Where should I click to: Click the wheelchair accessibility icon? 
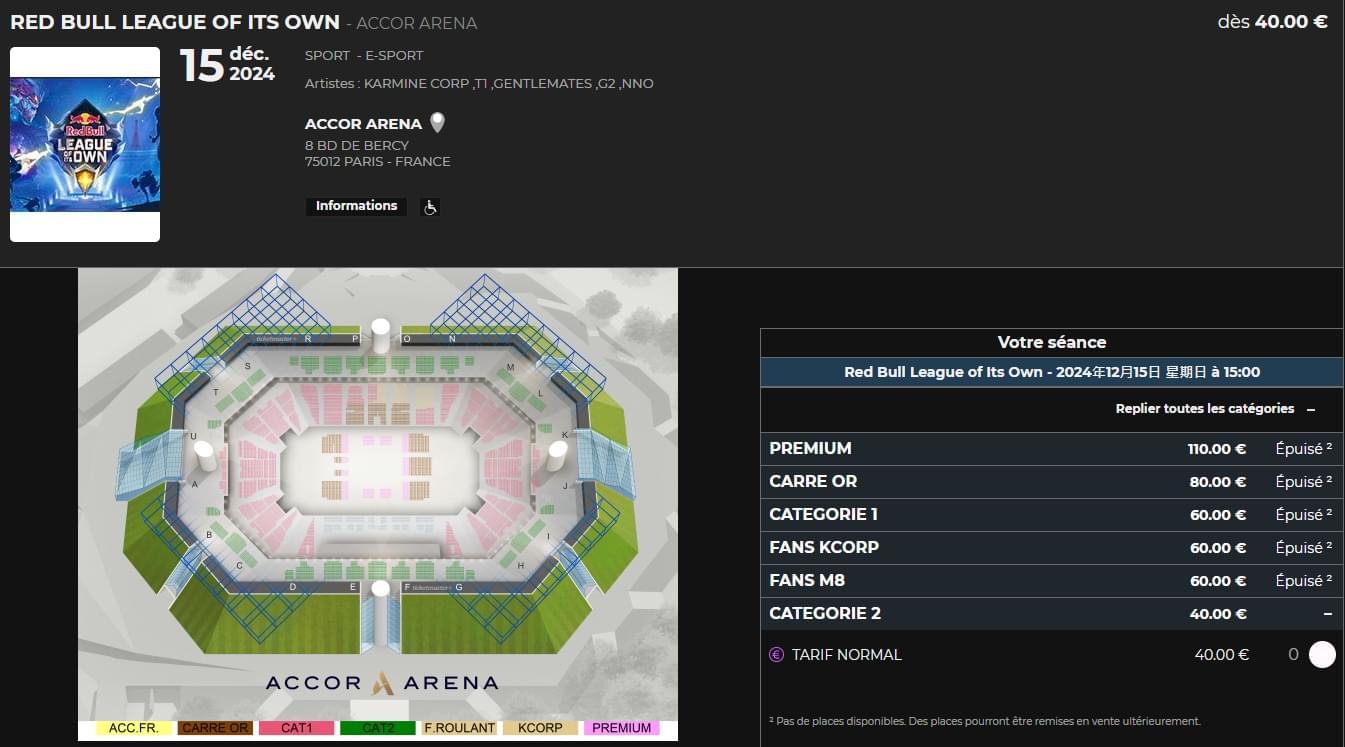431,207
